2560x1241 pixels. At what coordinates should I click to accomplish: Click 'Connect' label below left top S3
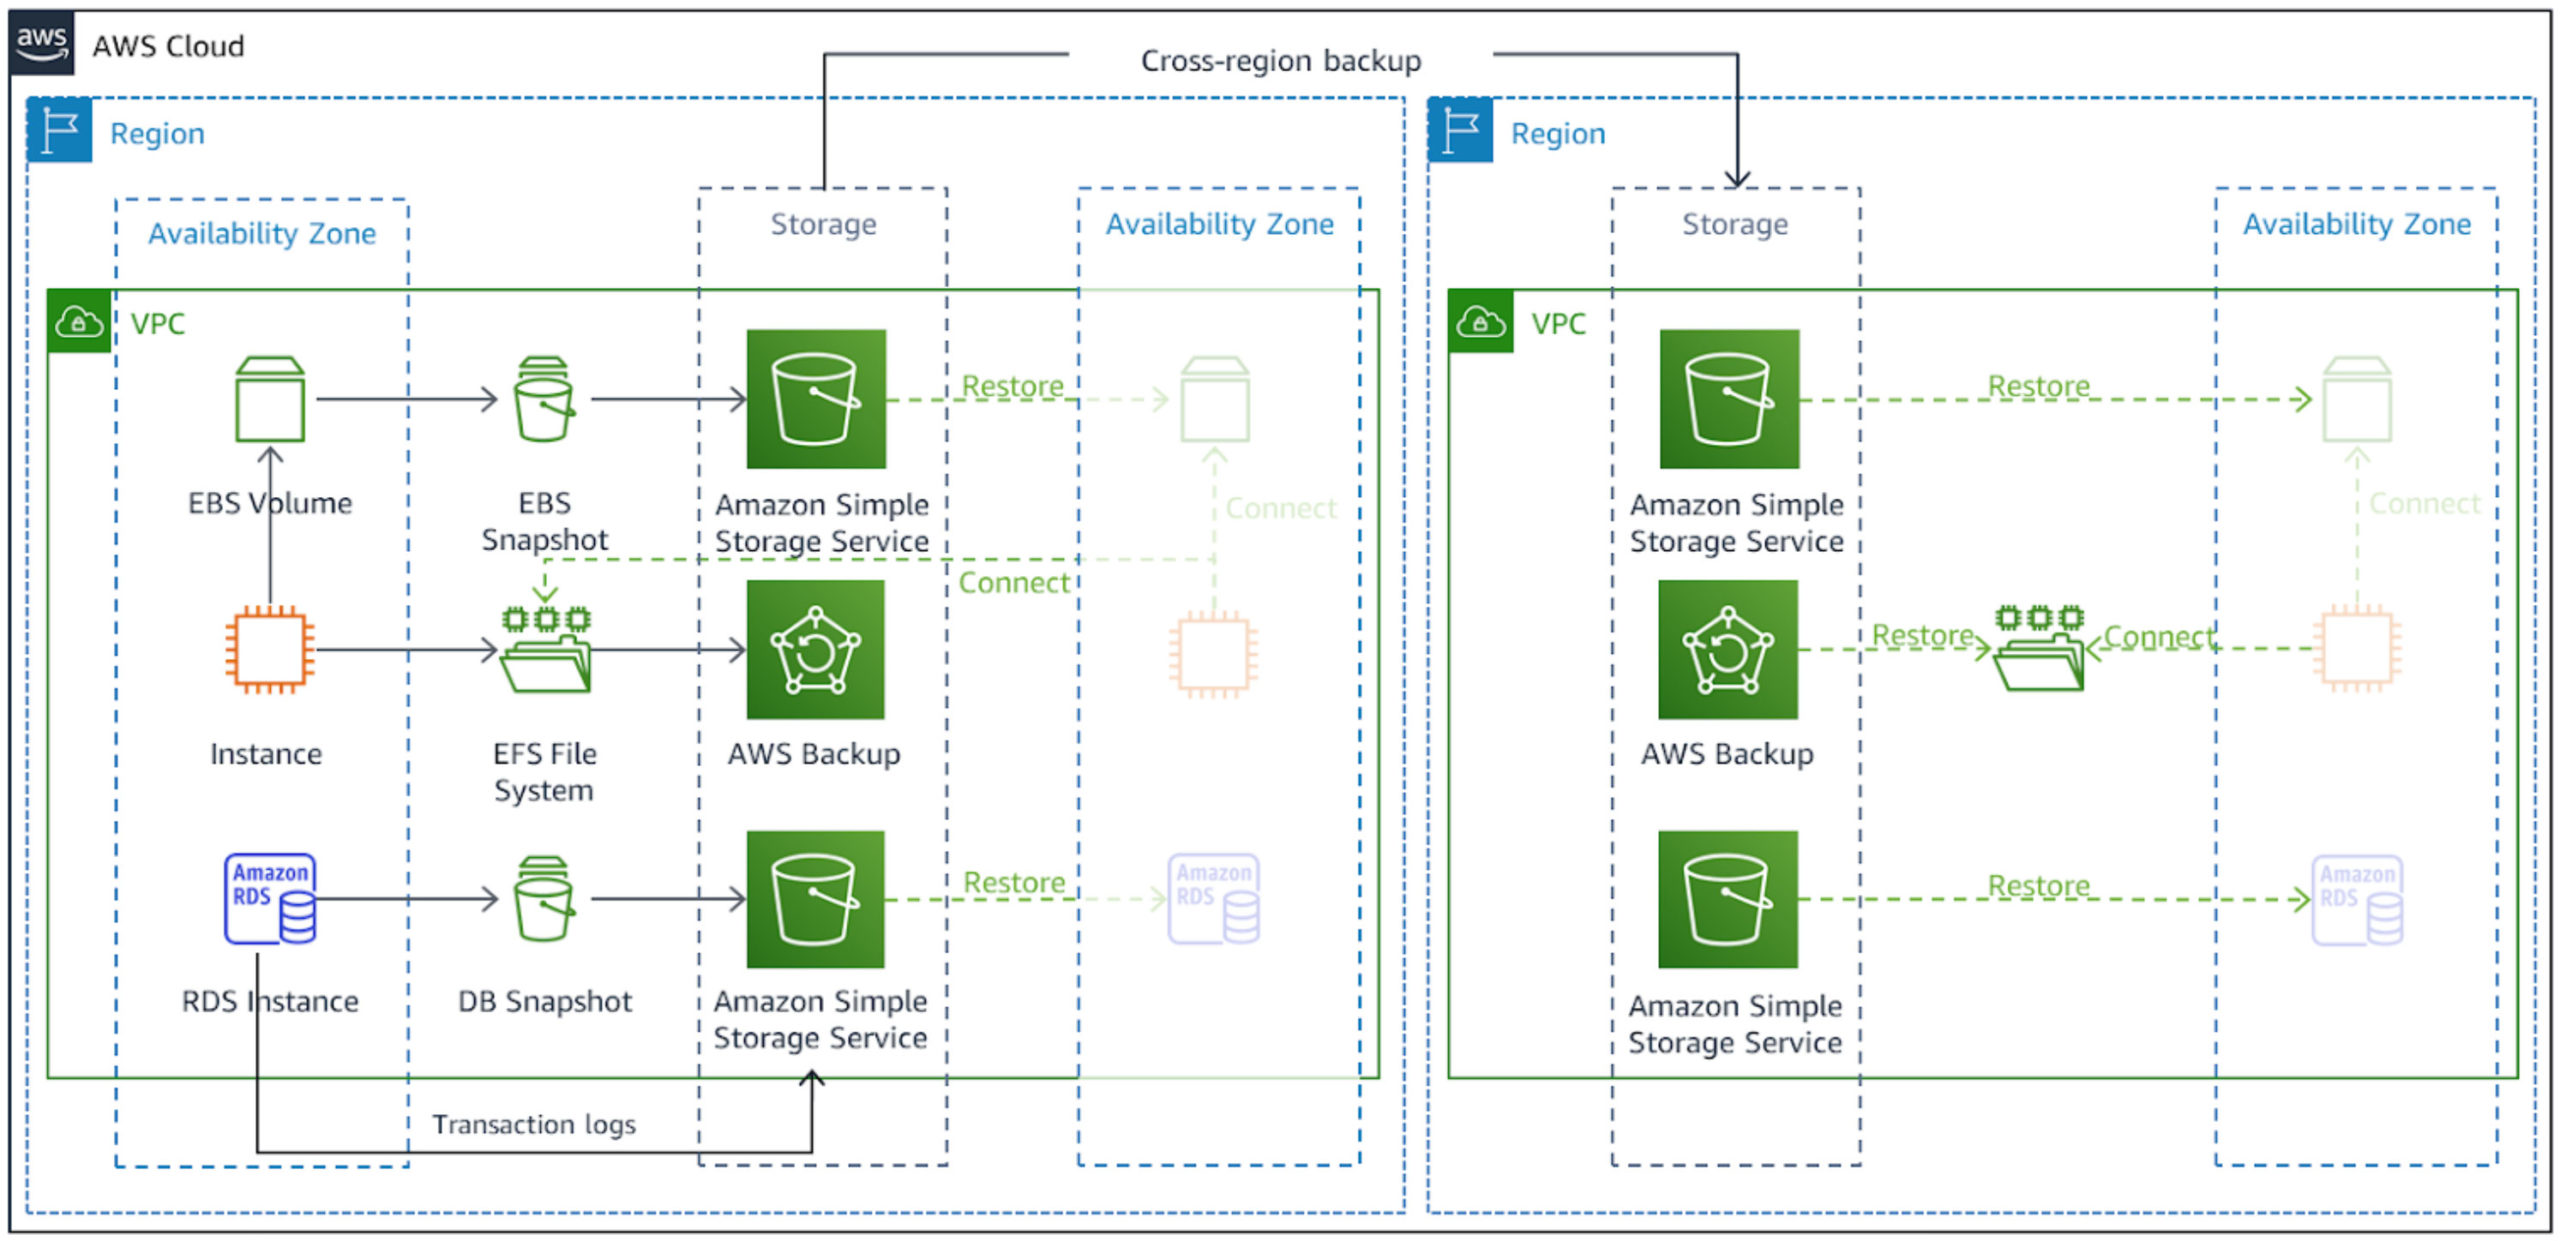(x=1014, y=583)
